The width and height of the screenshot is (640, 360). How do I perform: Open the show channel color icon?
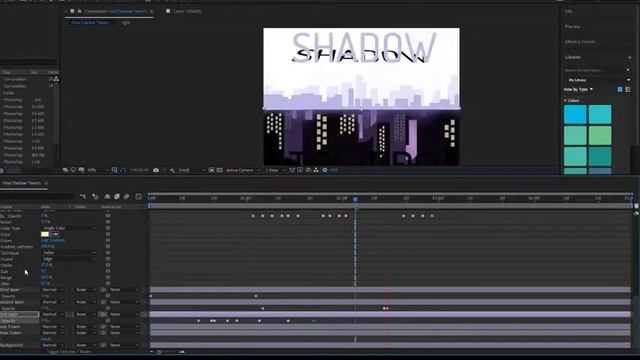[172, 170]
